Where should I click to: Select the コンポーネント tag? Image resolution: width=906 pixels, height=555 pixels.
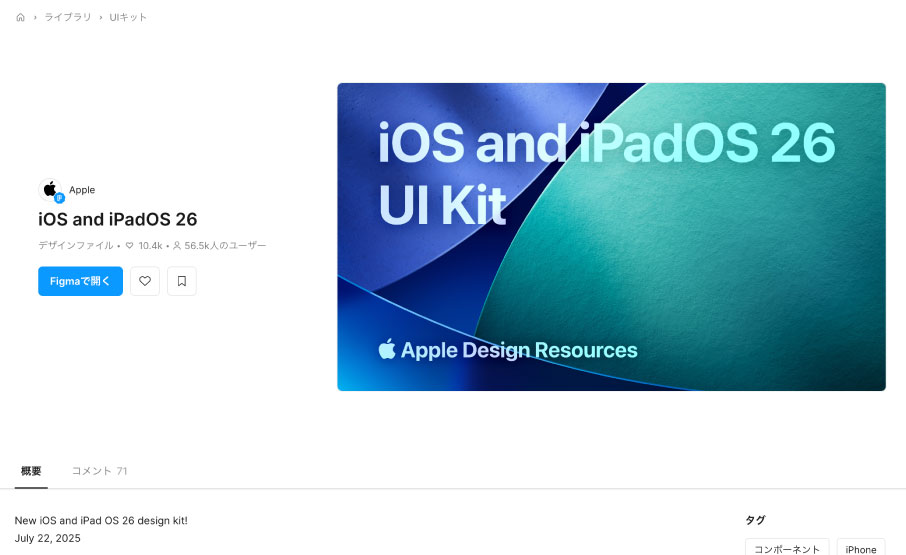tap(787, 547)
